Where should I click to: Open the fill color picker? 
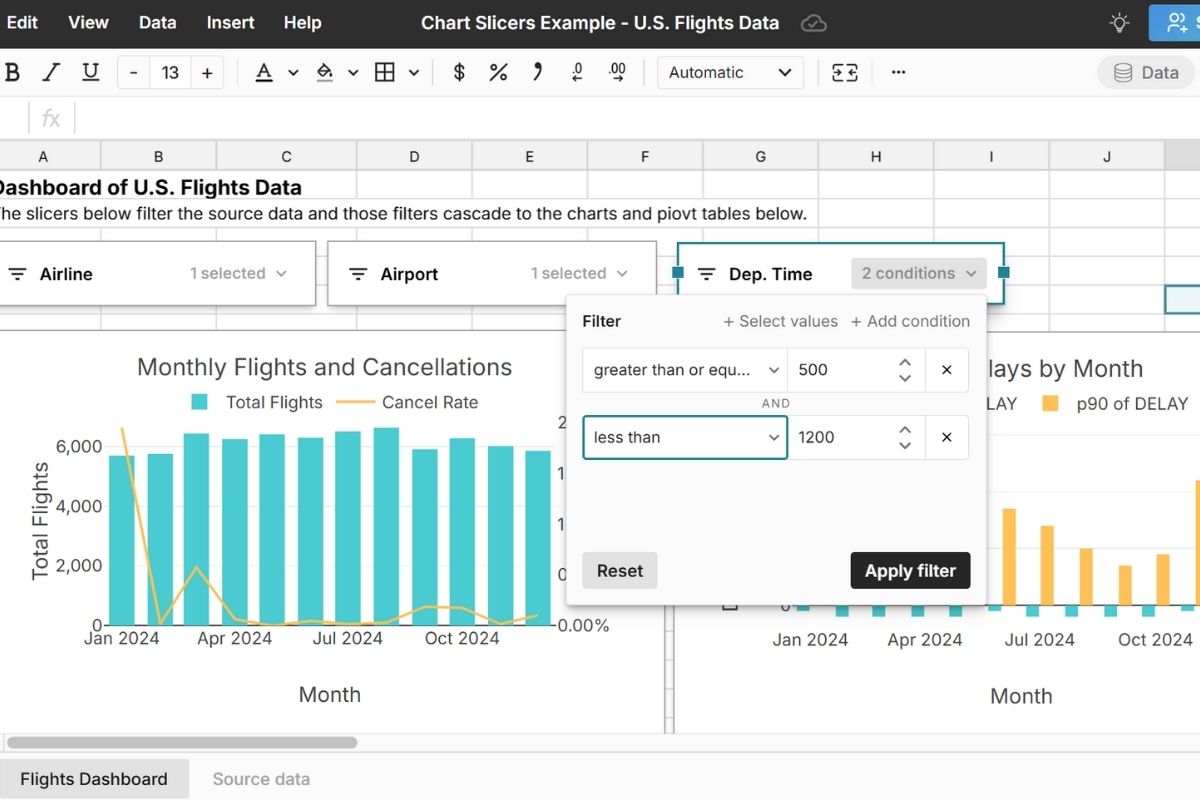click(x=325, y=72)
